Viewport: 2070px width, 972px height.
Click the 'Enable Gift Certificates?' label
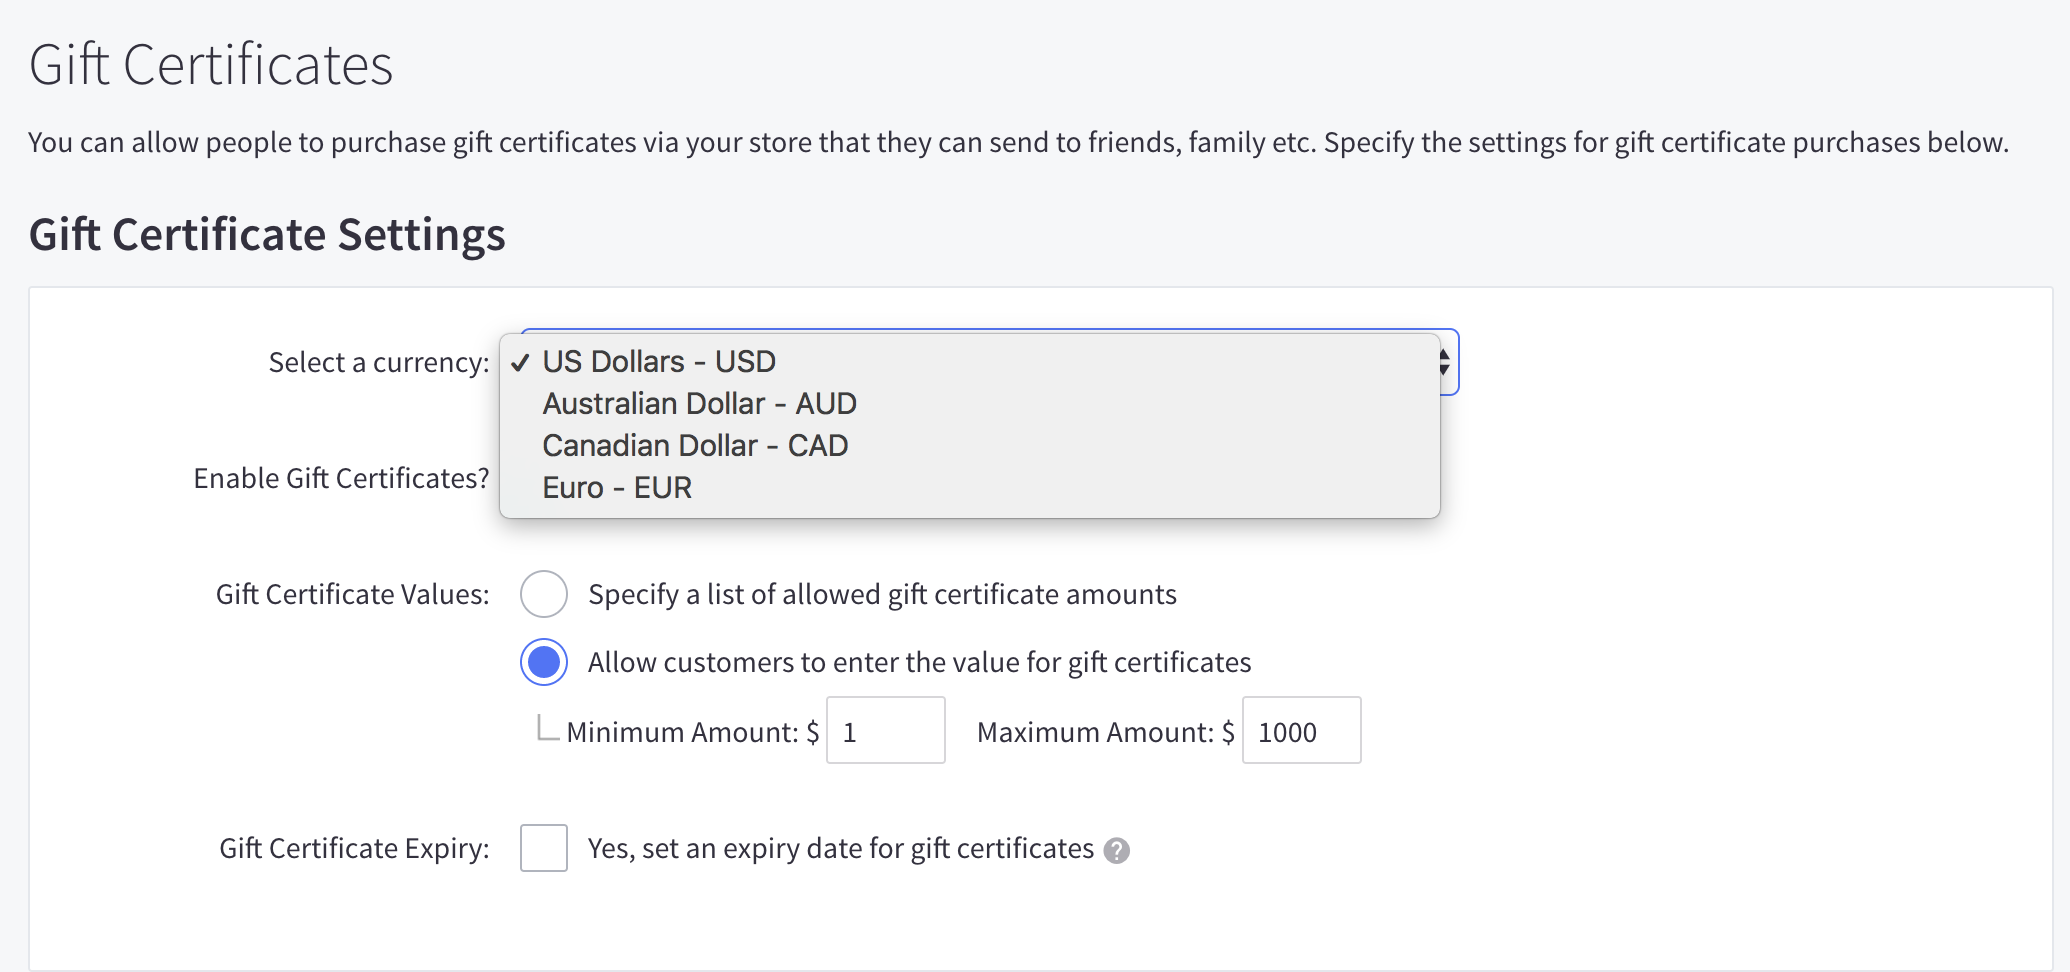[340, 478]
